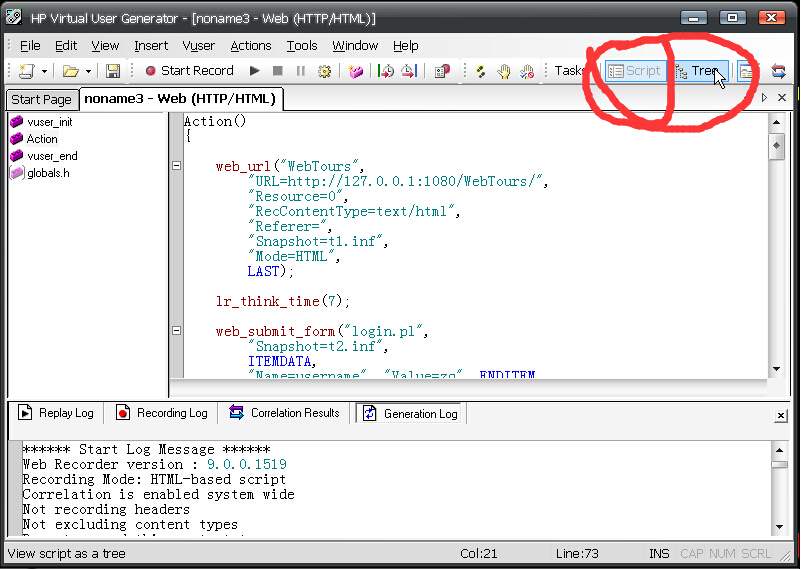801x569 pixels.
Task: Click the "Mode=HTML" code line
Action: pos(294,256)
